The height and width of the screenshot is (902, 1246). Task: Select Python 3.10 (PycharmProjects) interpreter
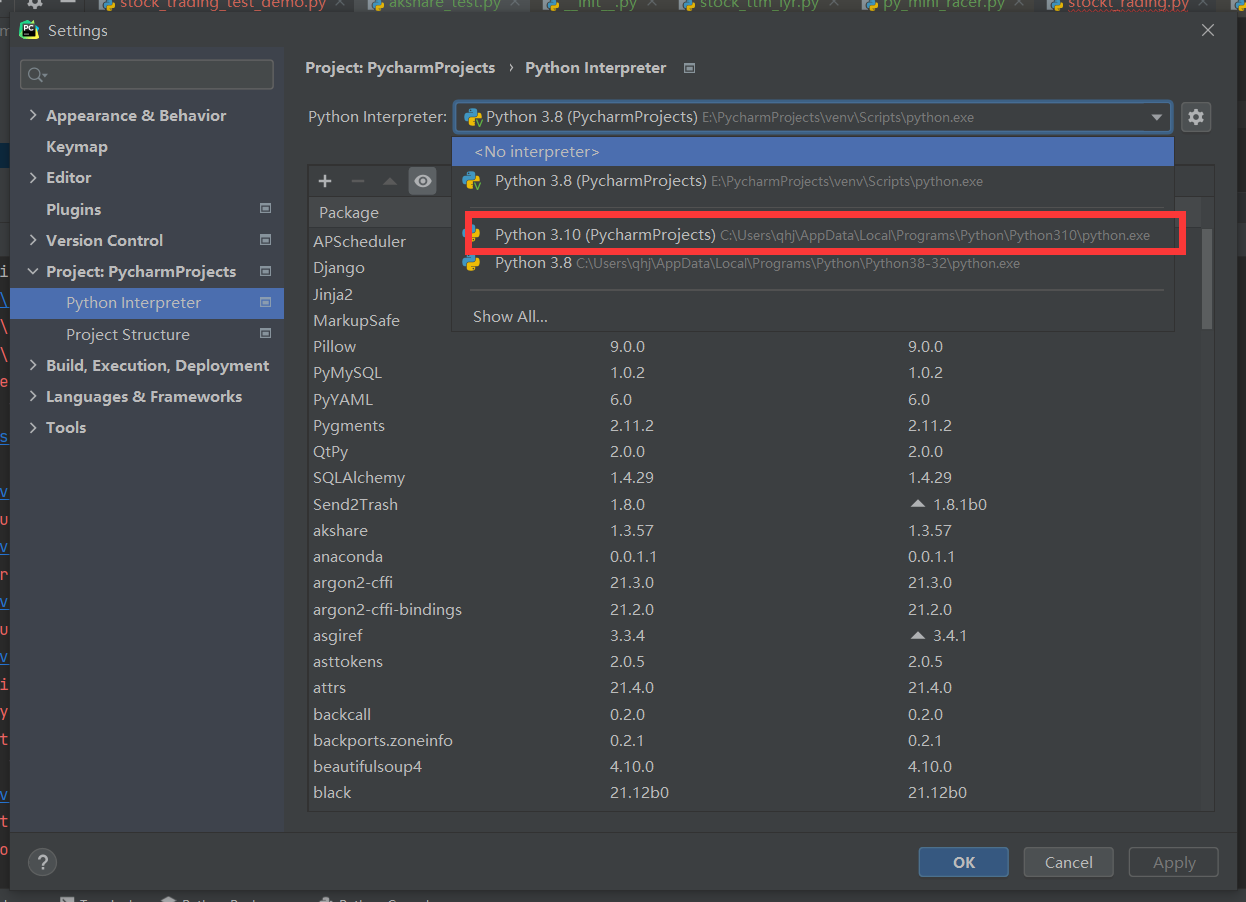812,235
